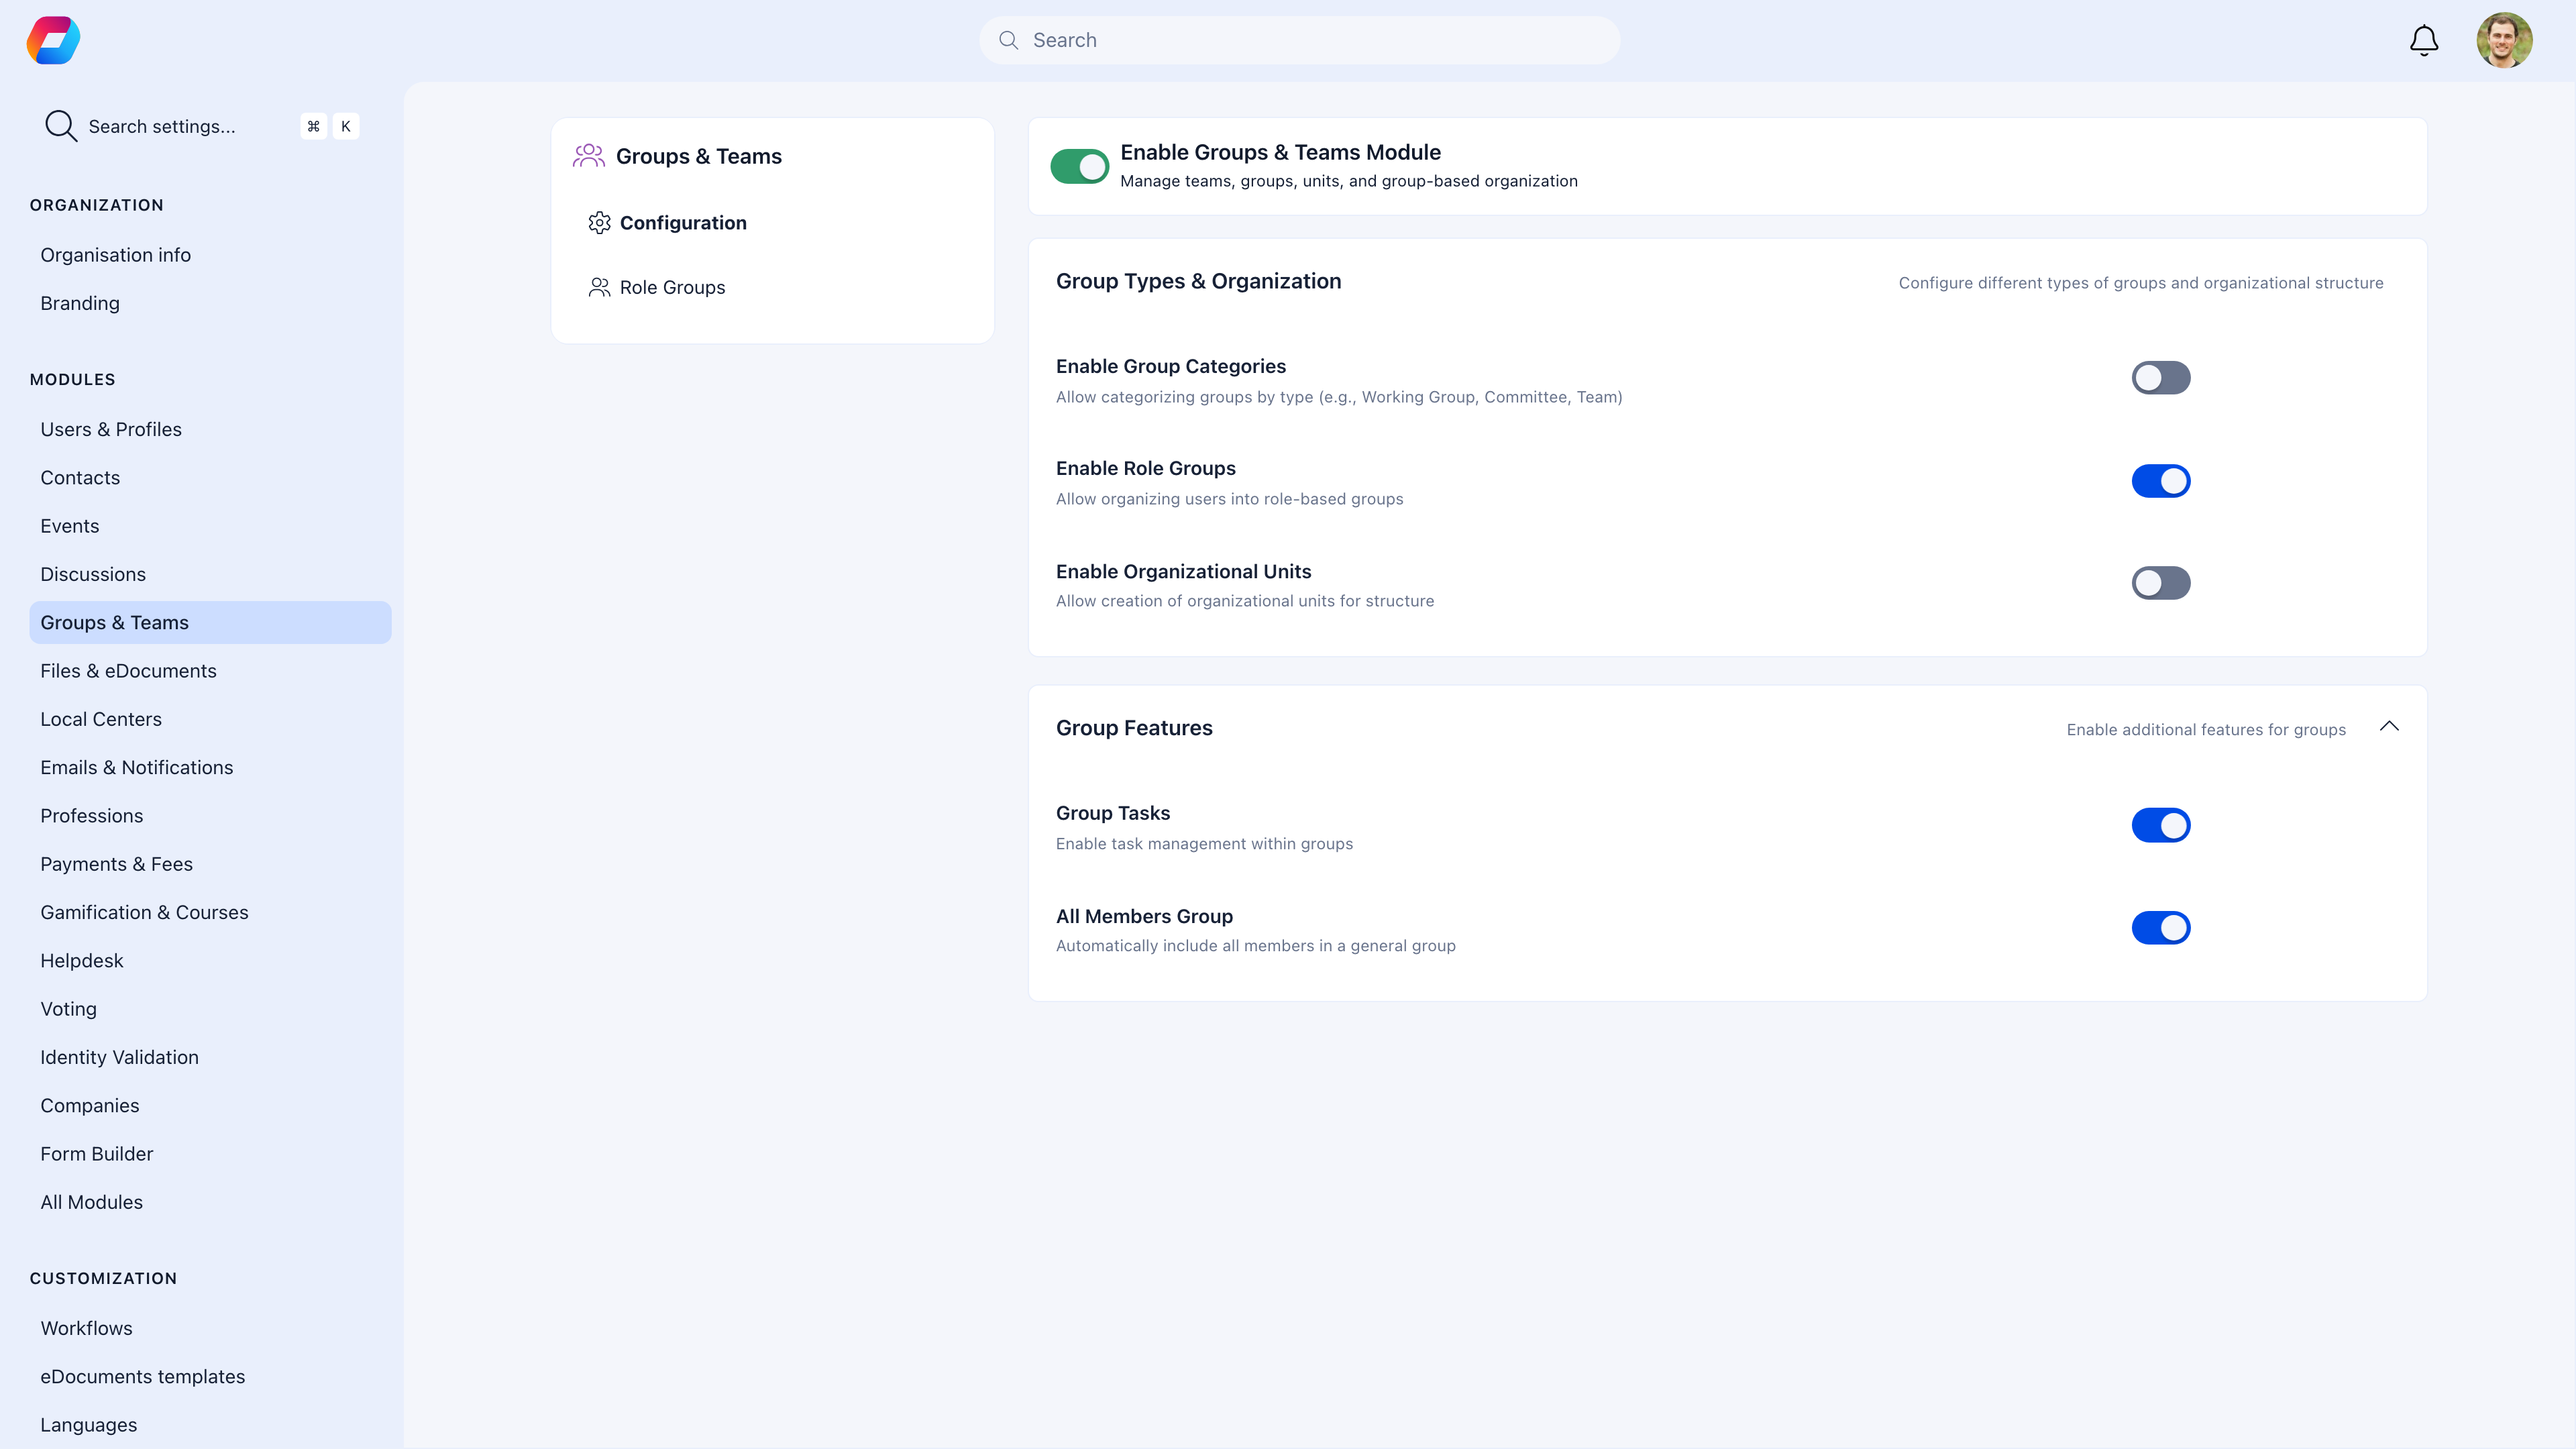The height and width of the screenshot is (1449, 2576).
Task: Enable Organizational Units
Action: point(2161,583)
